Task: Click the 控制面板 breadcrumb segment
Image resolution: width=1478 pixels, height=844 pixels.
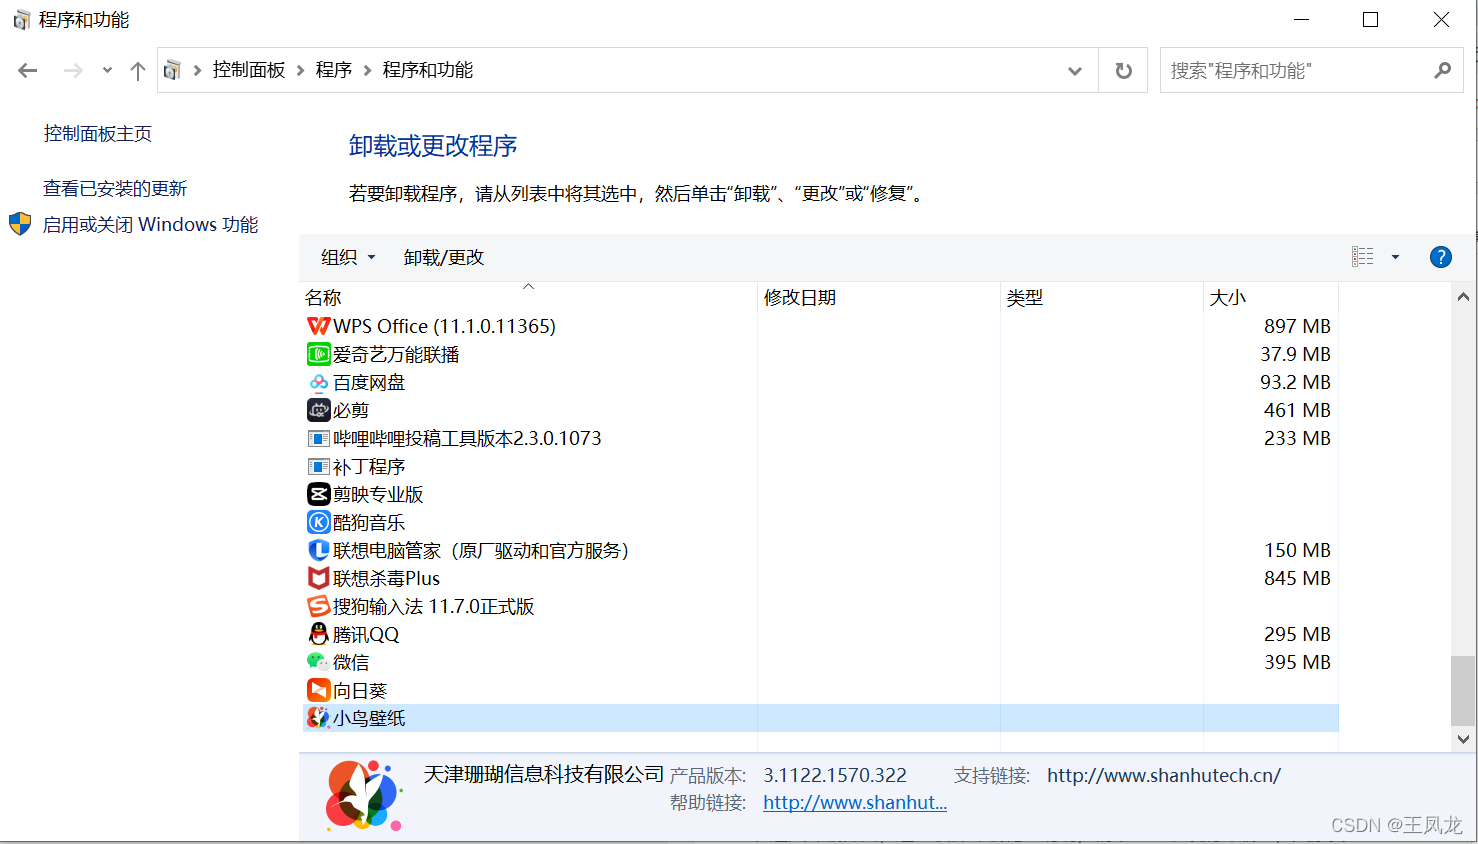Action: [249, 70]
